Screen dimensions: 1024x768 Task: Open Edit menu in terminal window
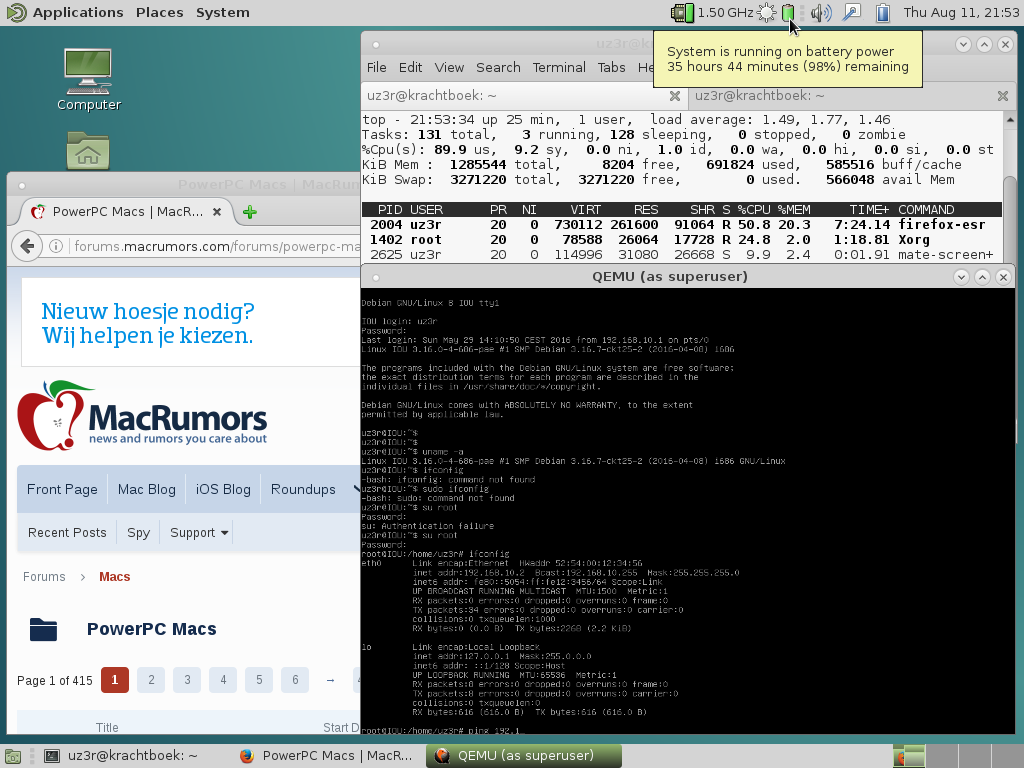410,67
